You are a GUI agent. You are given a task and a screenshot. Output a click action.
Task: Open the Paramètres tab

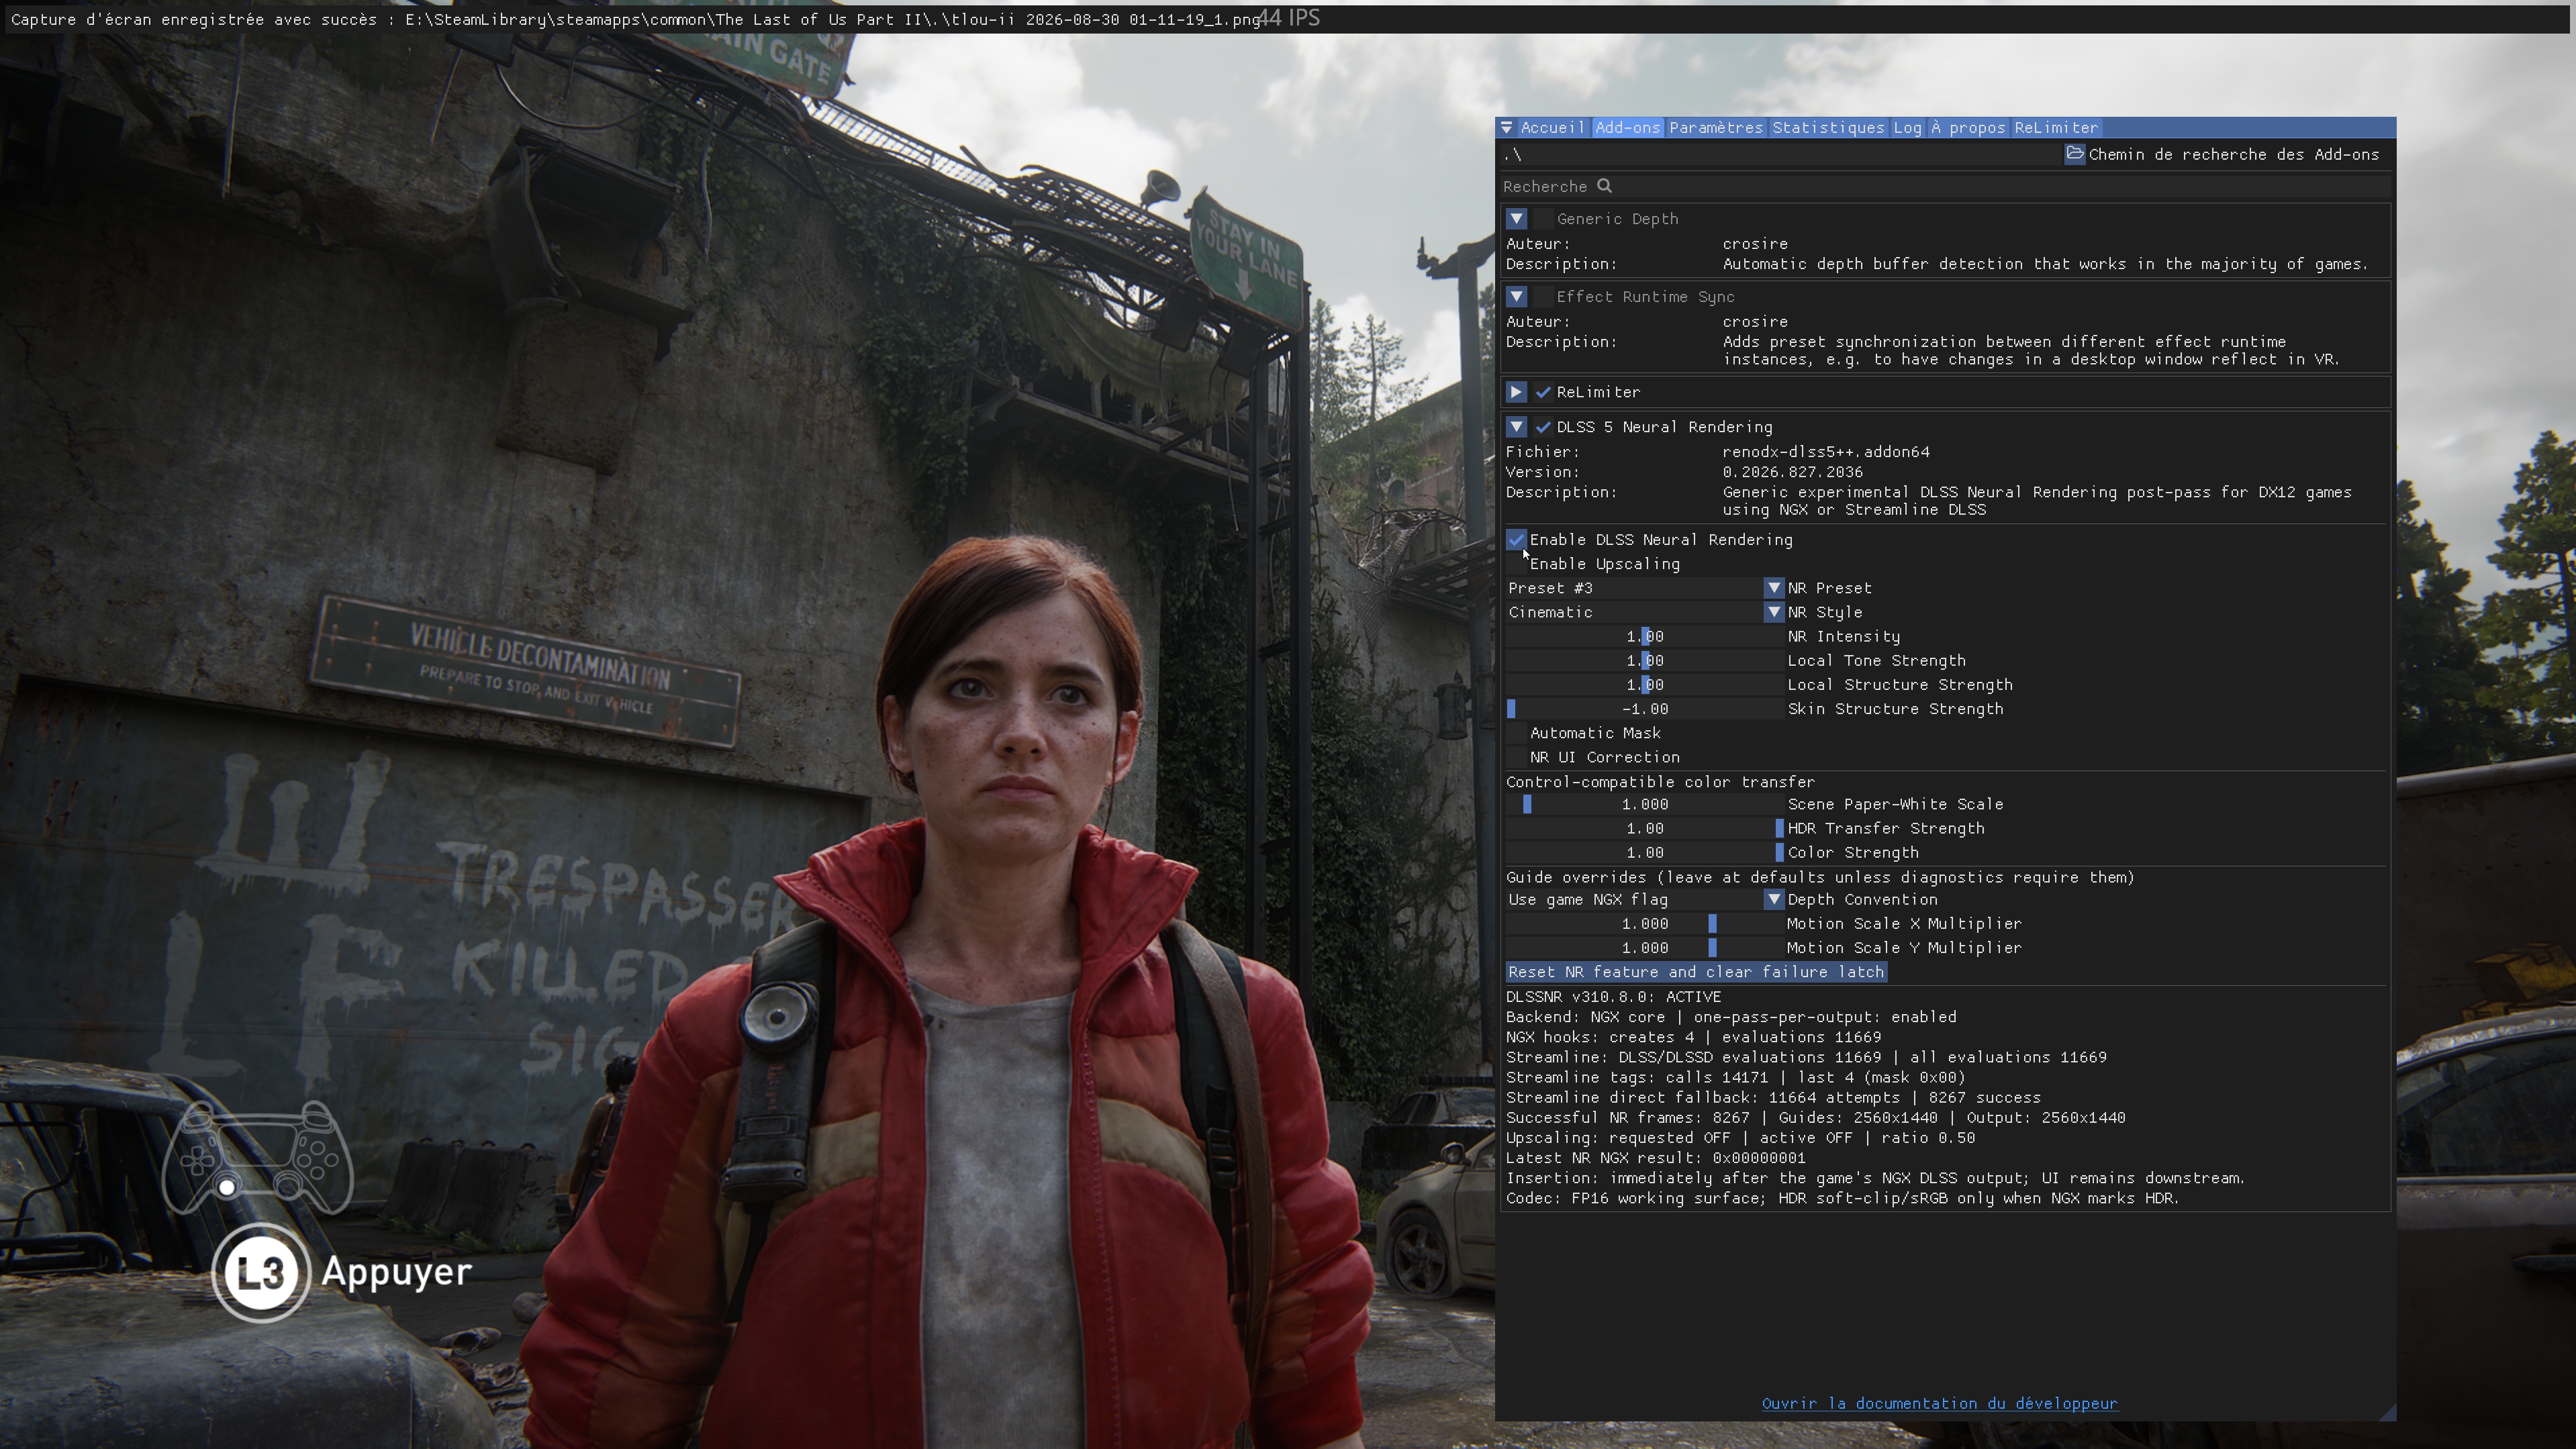tap(1716, 128)
